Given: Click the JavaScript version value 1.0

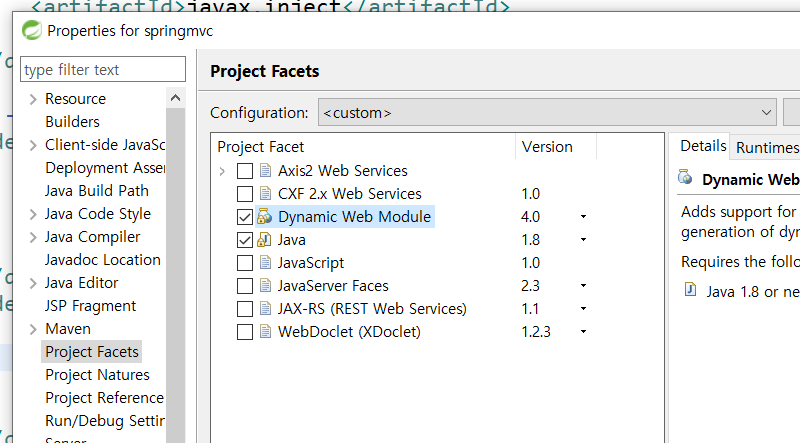Looking at the screenshot, I should 531,262.
